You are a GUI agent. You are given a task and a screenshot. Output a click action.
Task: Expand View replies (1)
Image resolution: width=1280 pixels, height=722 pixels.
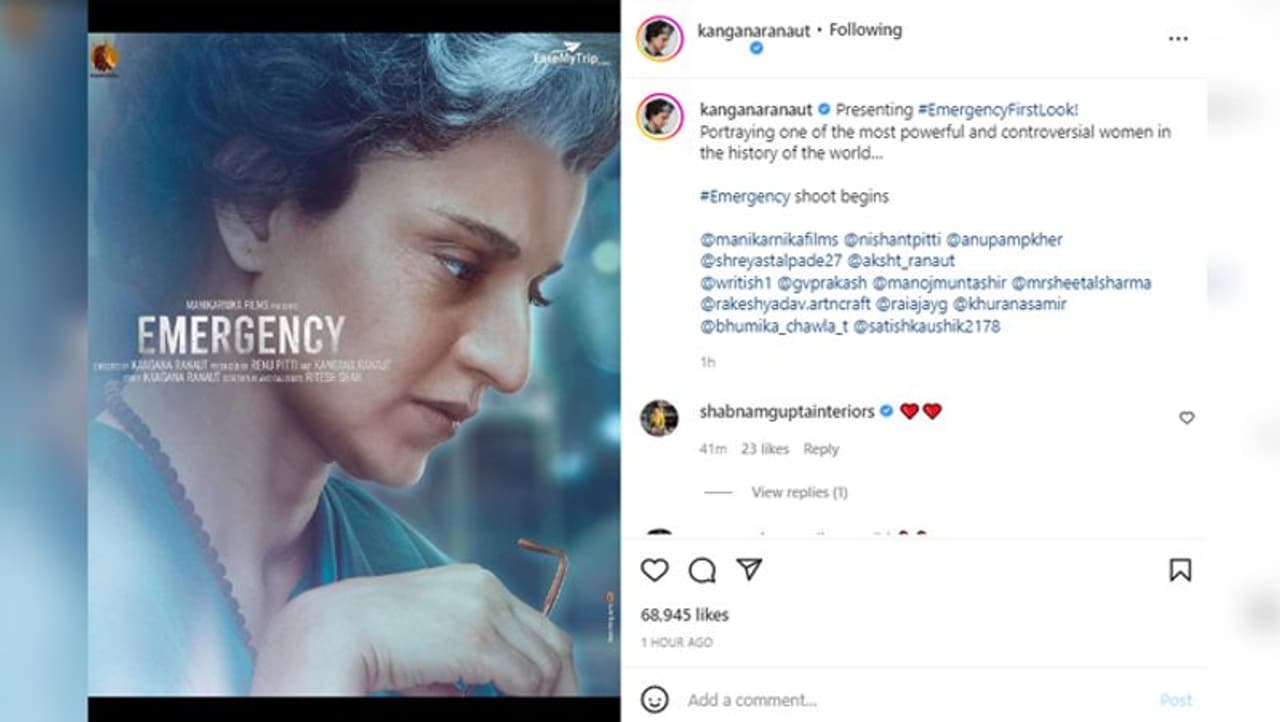click(799, 492)
